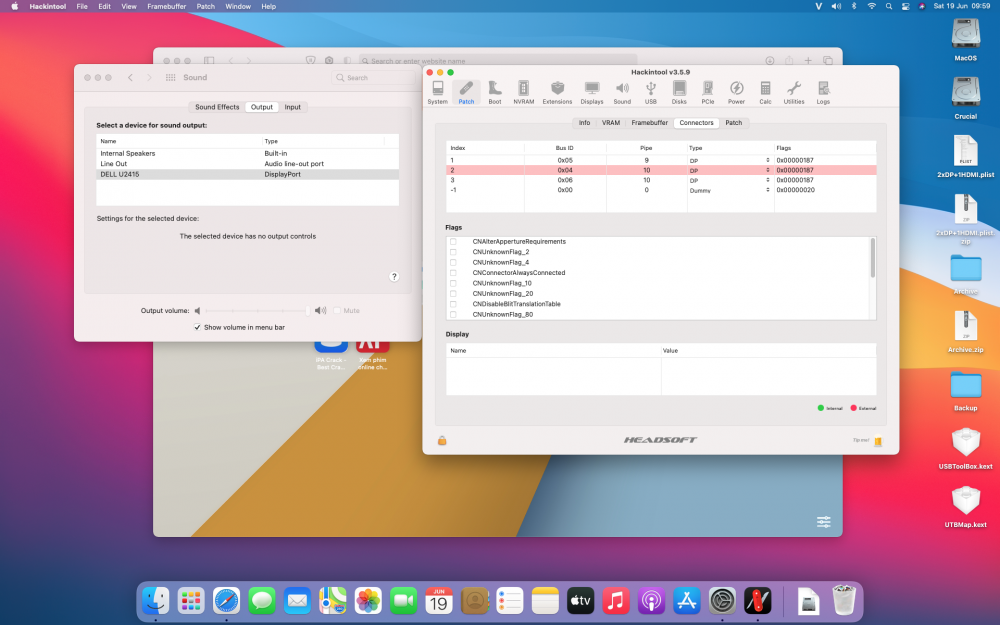Open the Sound section in Hackintool toolbar
Image resolution: width=1000 pixels, height=625 pixels.
pyautogui.click(x=622, y=92)
